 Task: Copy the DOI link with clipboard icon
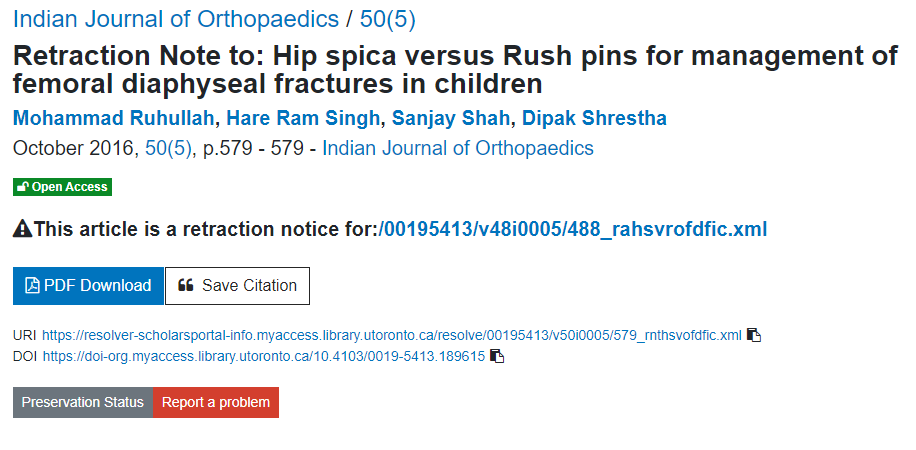497,356
